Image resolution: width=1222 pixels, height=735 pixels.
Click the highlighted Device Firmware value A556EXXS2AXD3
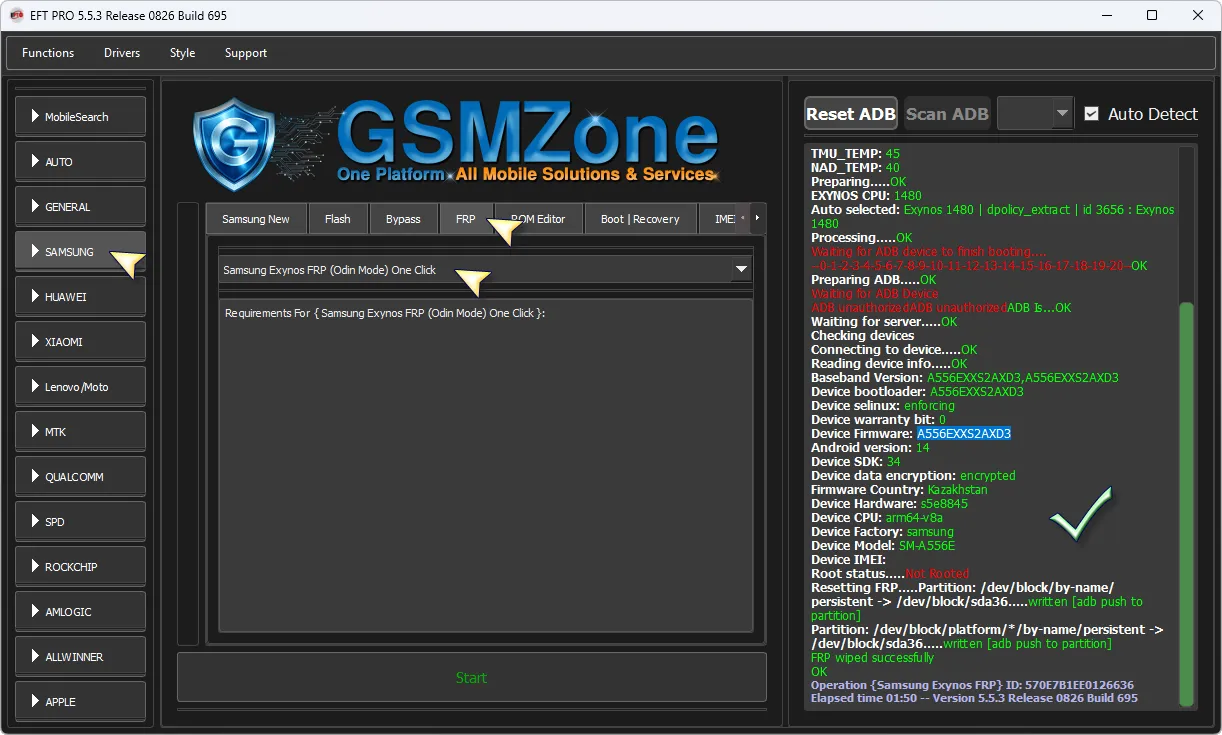tap(964, 434)
